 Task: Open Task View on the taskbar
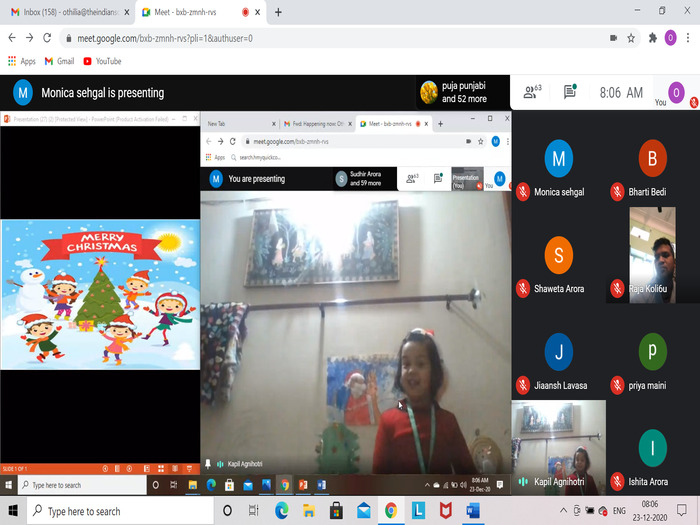click(254, 510)
